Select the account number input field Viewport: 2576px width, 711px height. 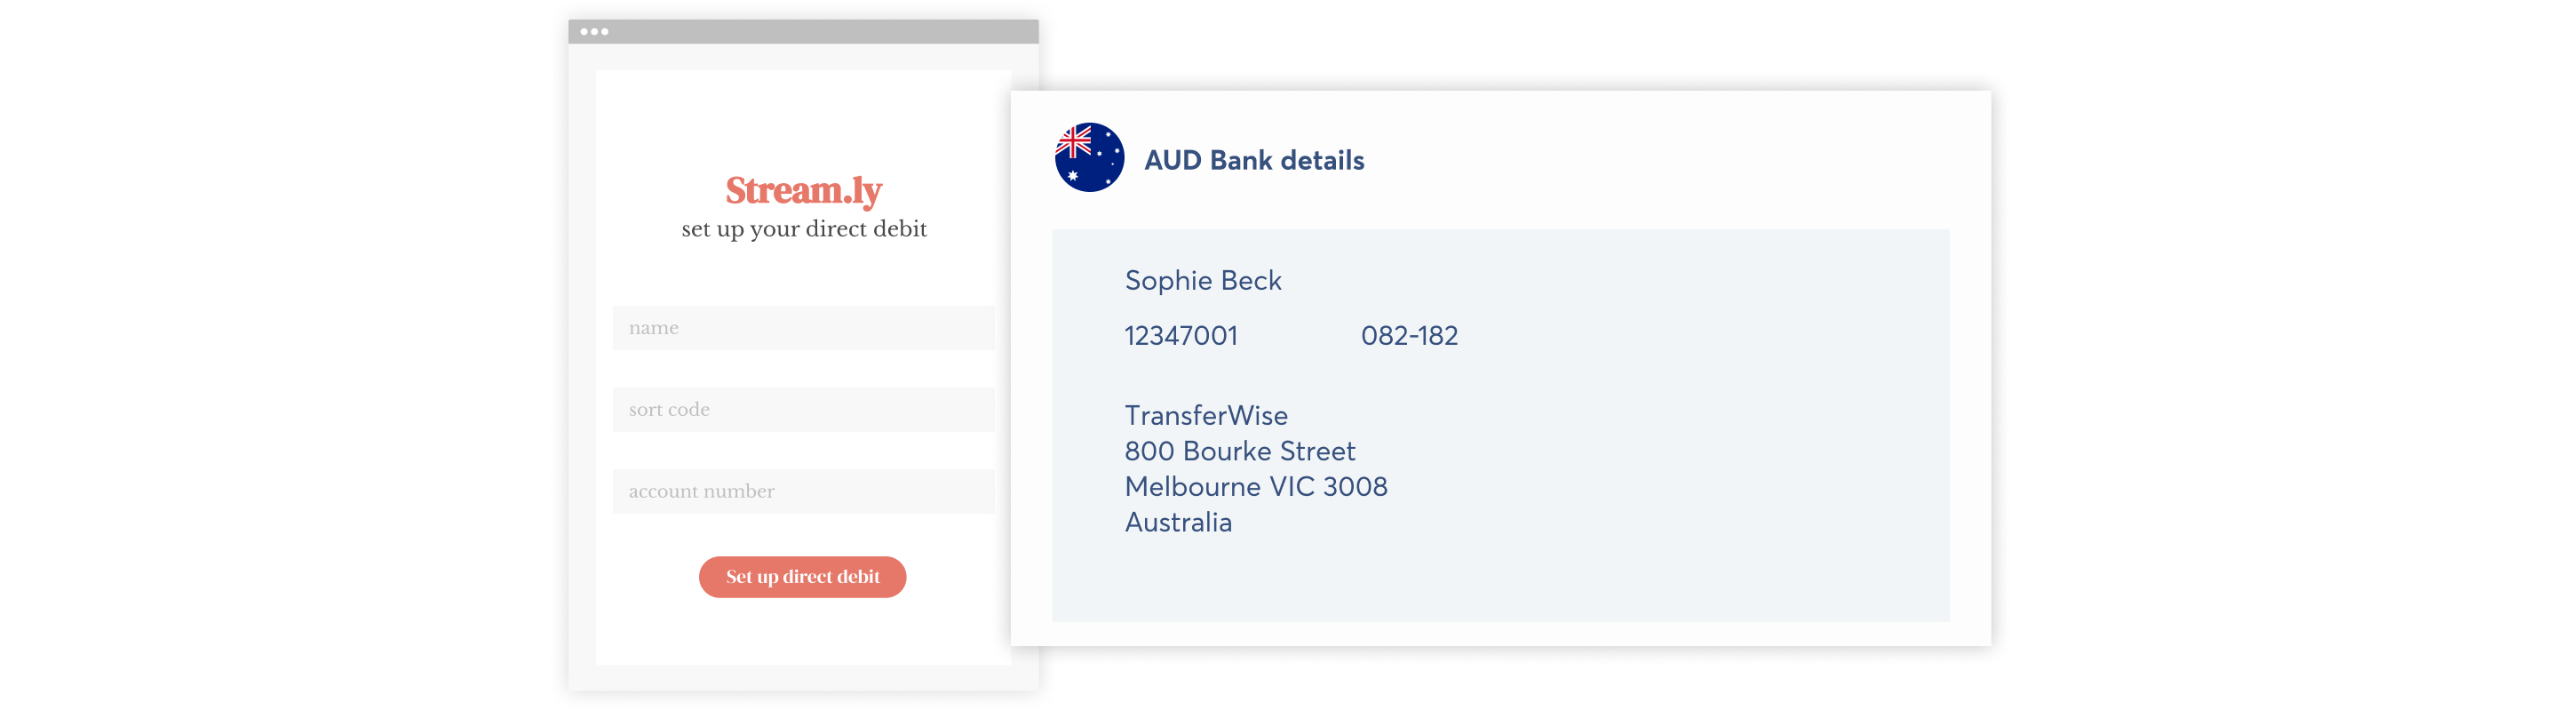pyautogui.click(x=803, y=492)
